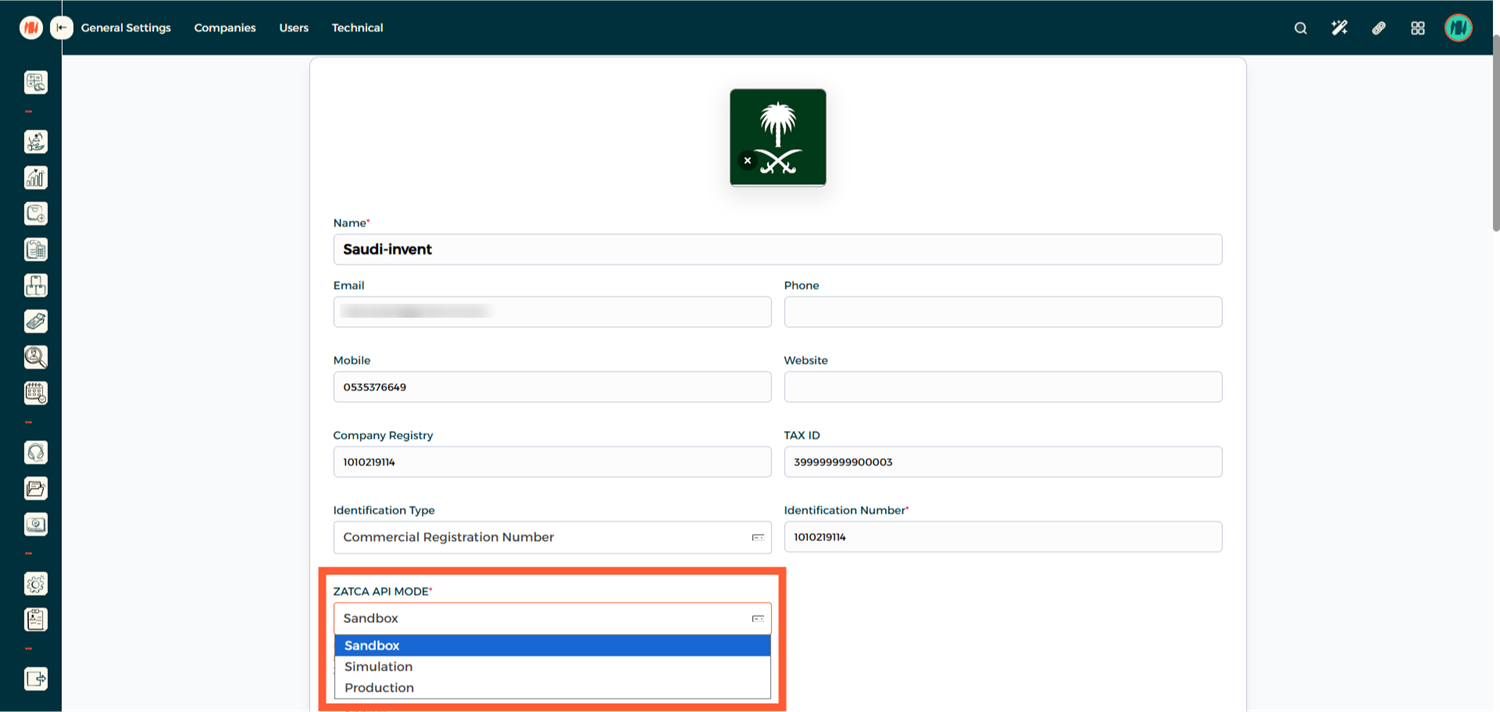The width and height of the screenshot is (1500, 712).
Task: Open the folder icon in sidebar
Action: pyautogui.click(x=36, y=489)
